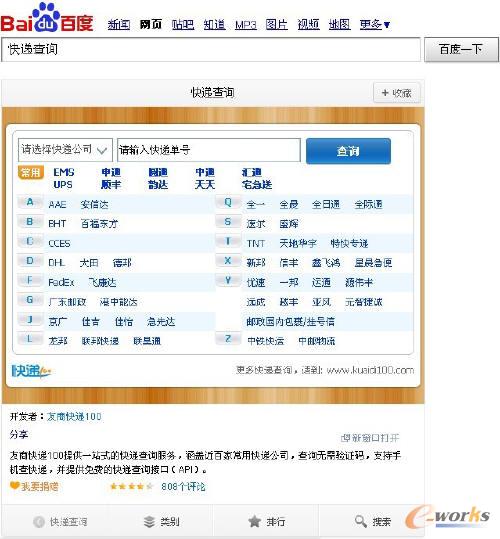Open the 地图 navigation link
The width and height of the screenshot is (500, 539).
pos(340,24)
